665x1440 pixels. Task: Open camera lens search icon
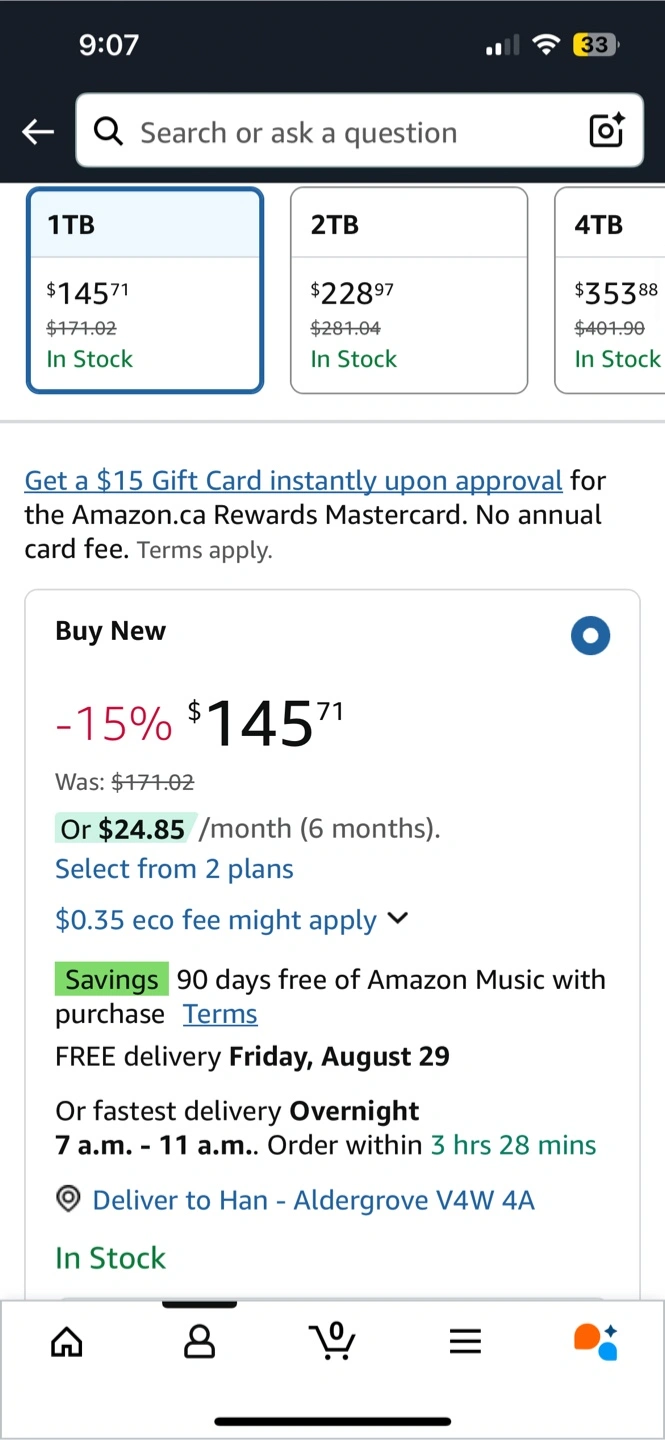point(606,131)
